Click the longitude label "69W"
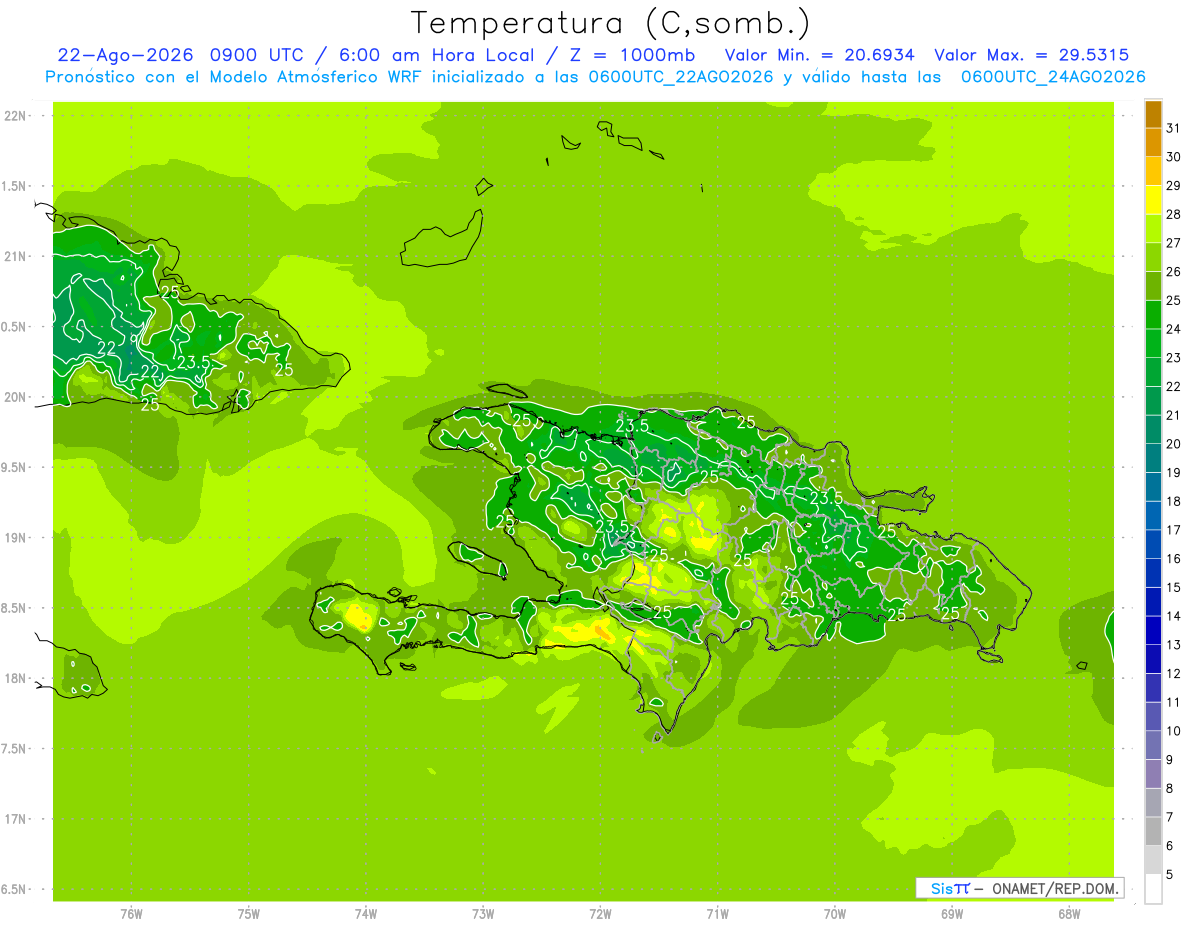Screen dimensions: 1200x927 click(952, 913)
